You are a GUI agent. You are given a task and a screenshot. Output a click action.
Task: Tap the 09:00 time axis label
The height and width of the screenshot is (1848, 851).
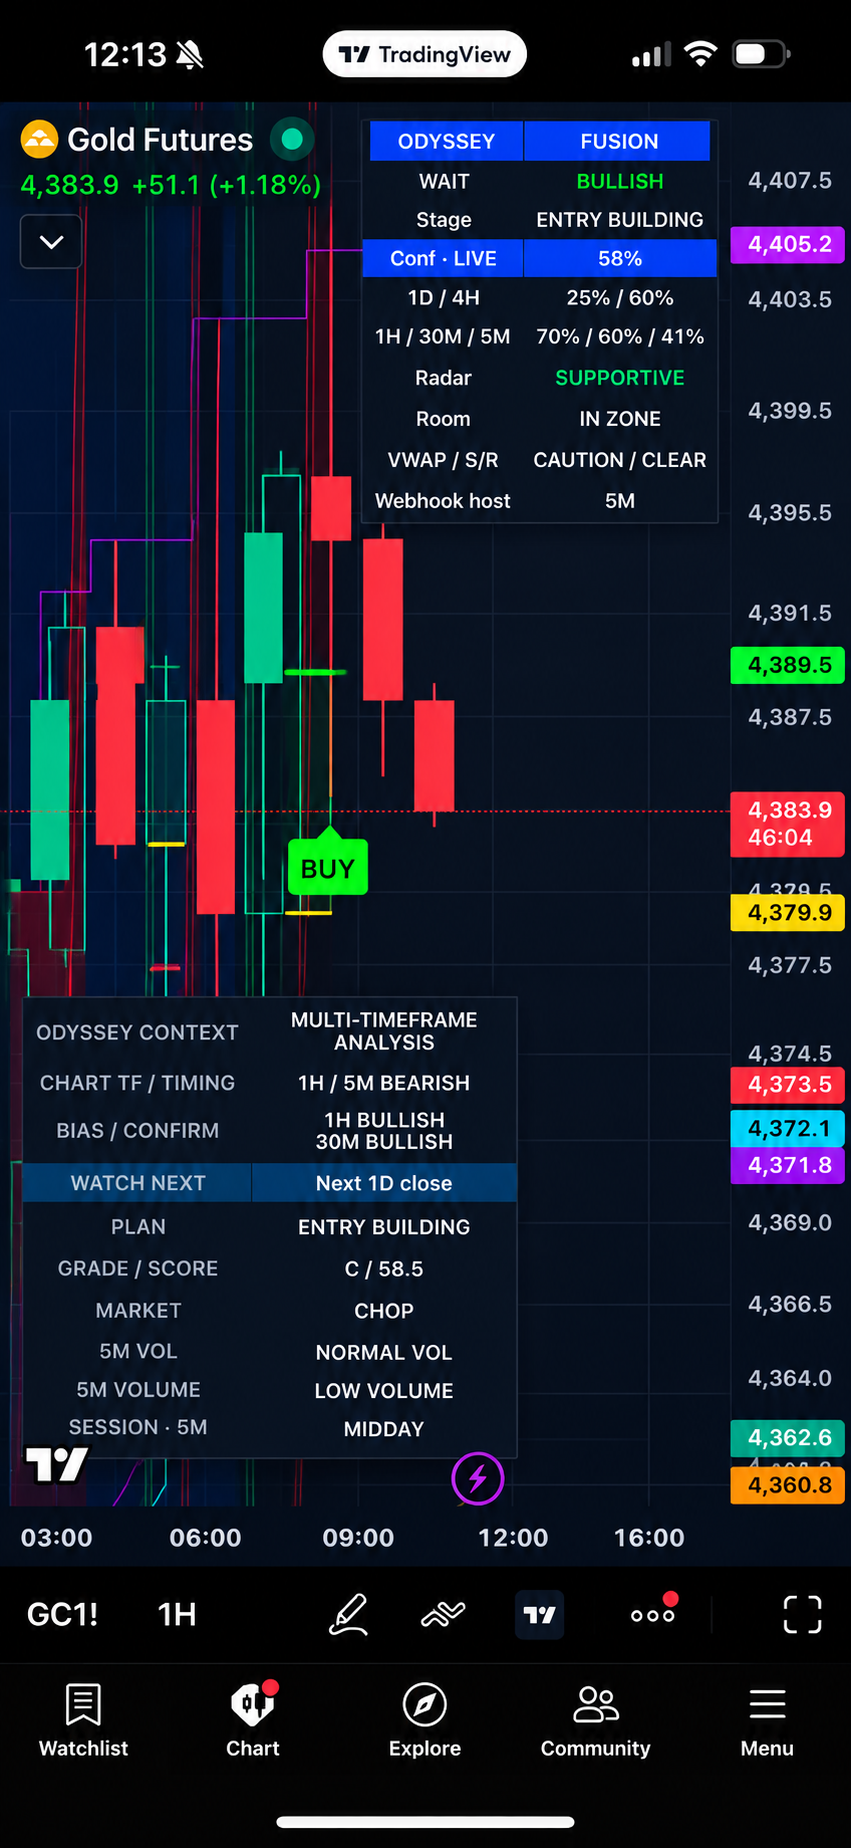point(358,1537)
